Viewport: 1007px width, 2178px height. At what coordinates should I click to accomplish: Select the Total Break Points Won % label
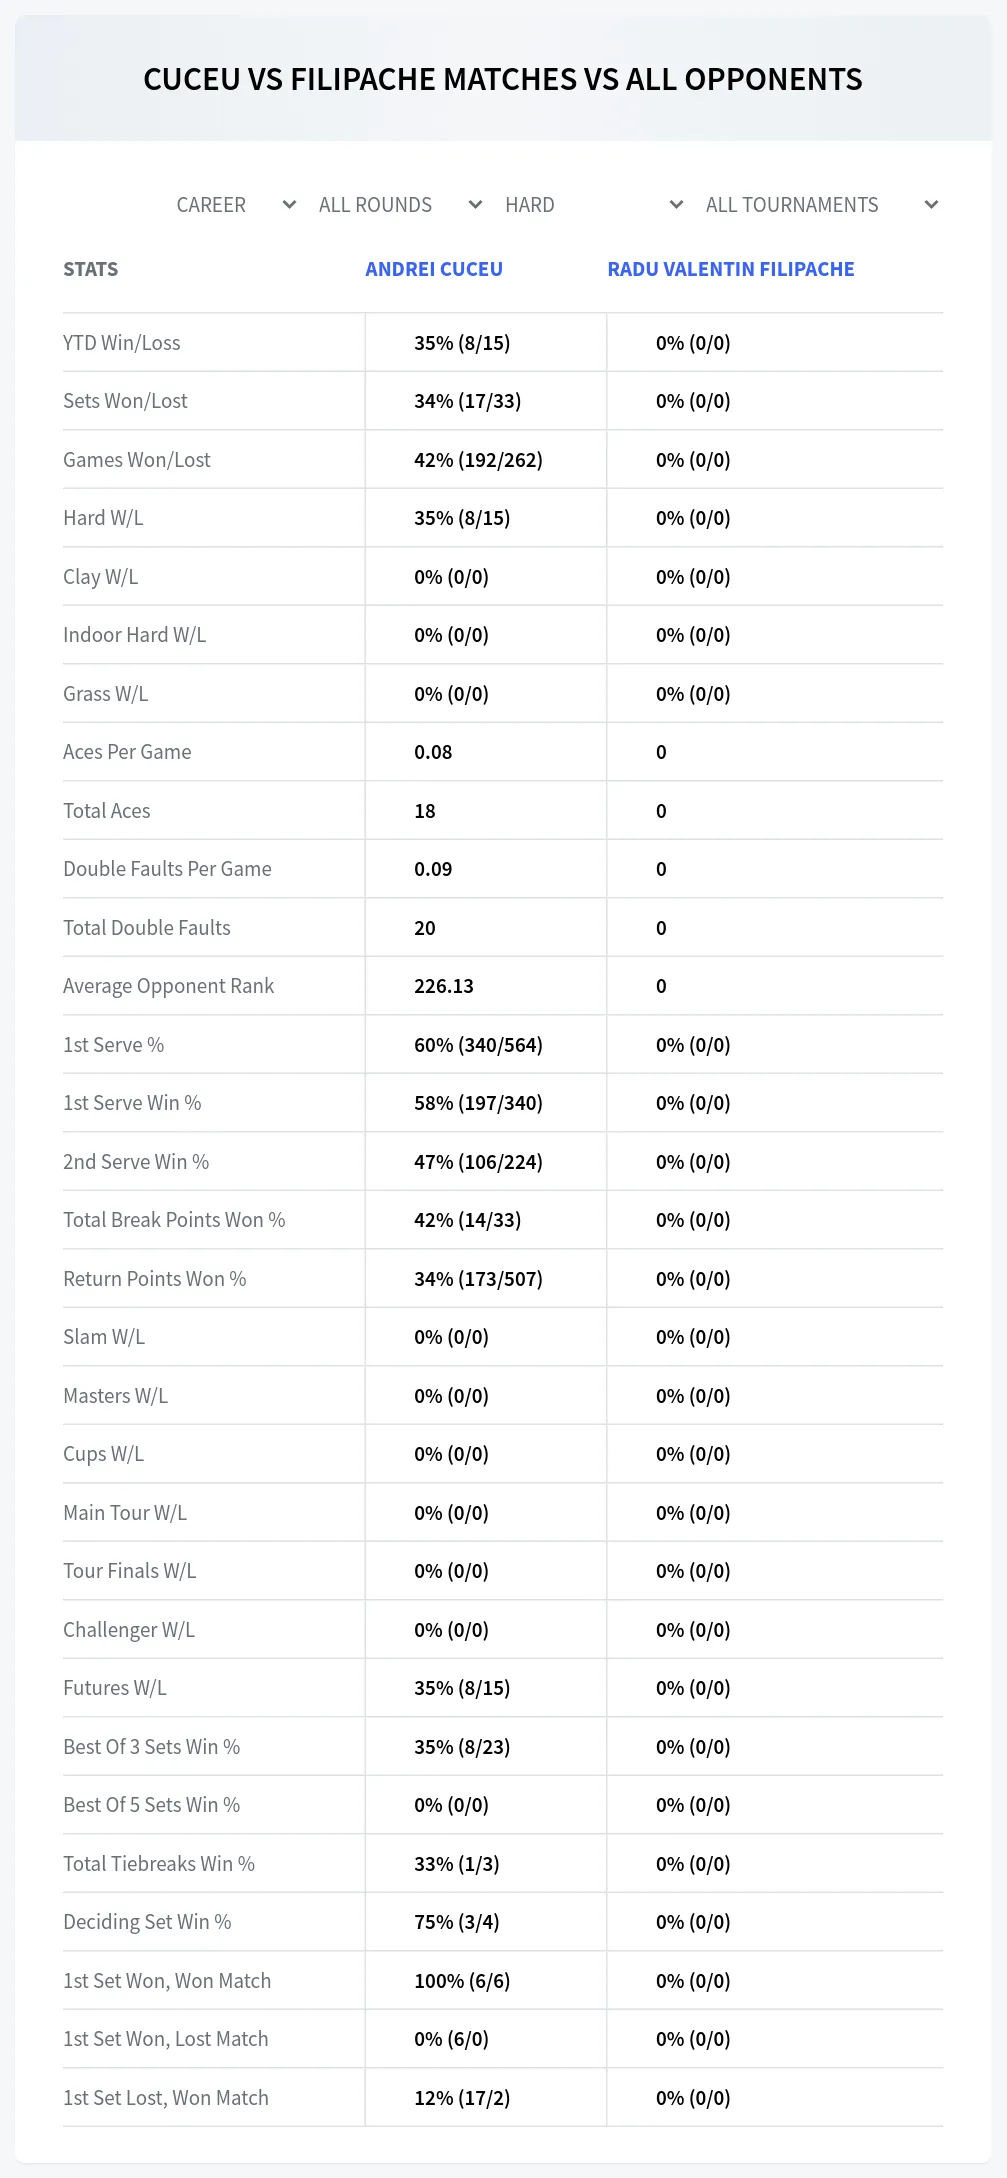(174, 1220)
